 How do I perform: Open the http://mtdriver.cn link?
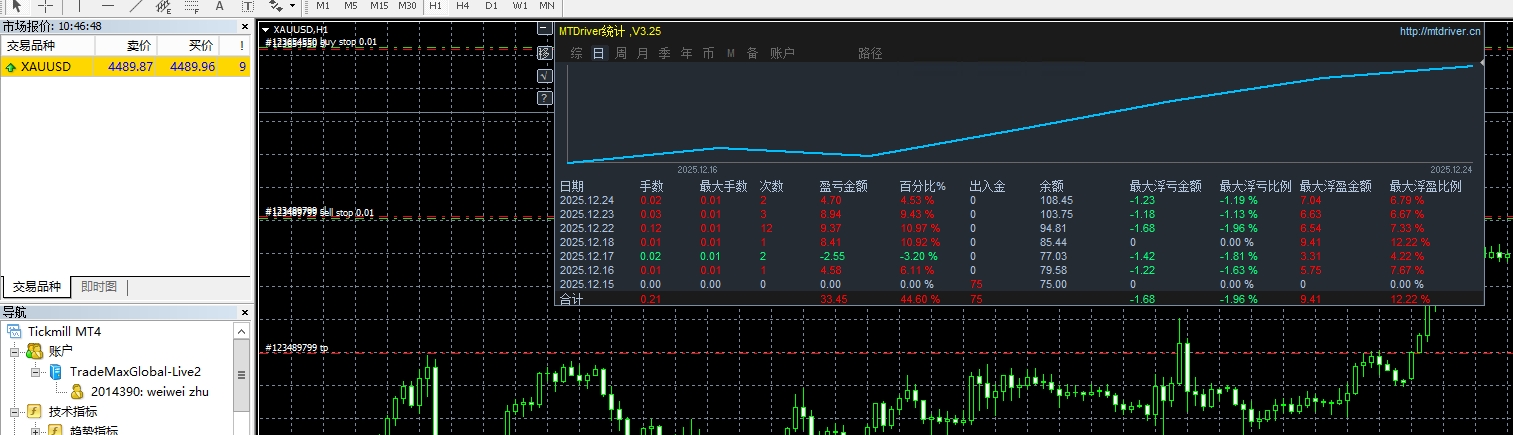click(x=1441, y=32)
